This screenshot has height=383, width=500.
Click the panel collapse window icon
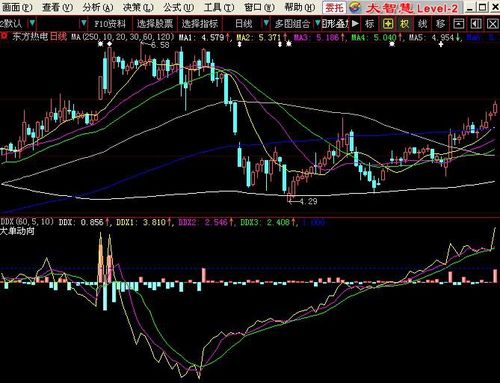458,24
